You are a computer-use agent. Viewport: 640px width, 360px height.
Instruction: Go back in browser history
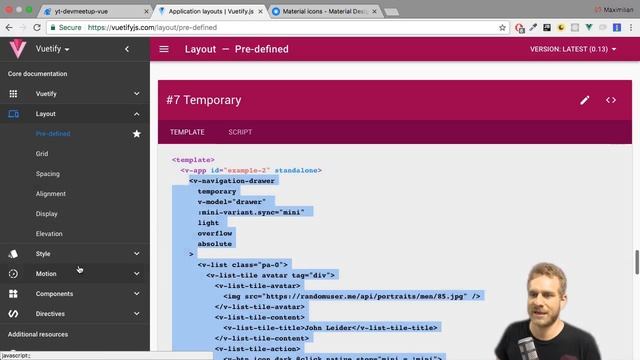coord(9,27)
